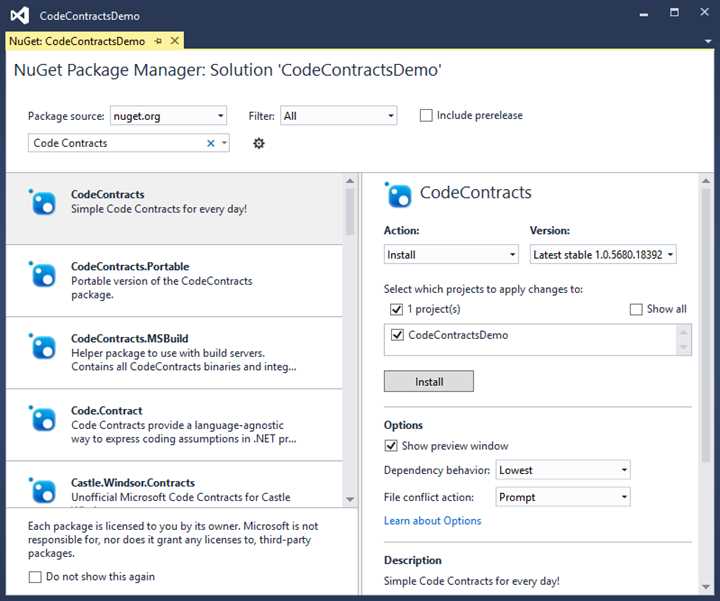This screenshot has height=601, width=720.
Task: Click the Options heading
Action: pos(403,425)
